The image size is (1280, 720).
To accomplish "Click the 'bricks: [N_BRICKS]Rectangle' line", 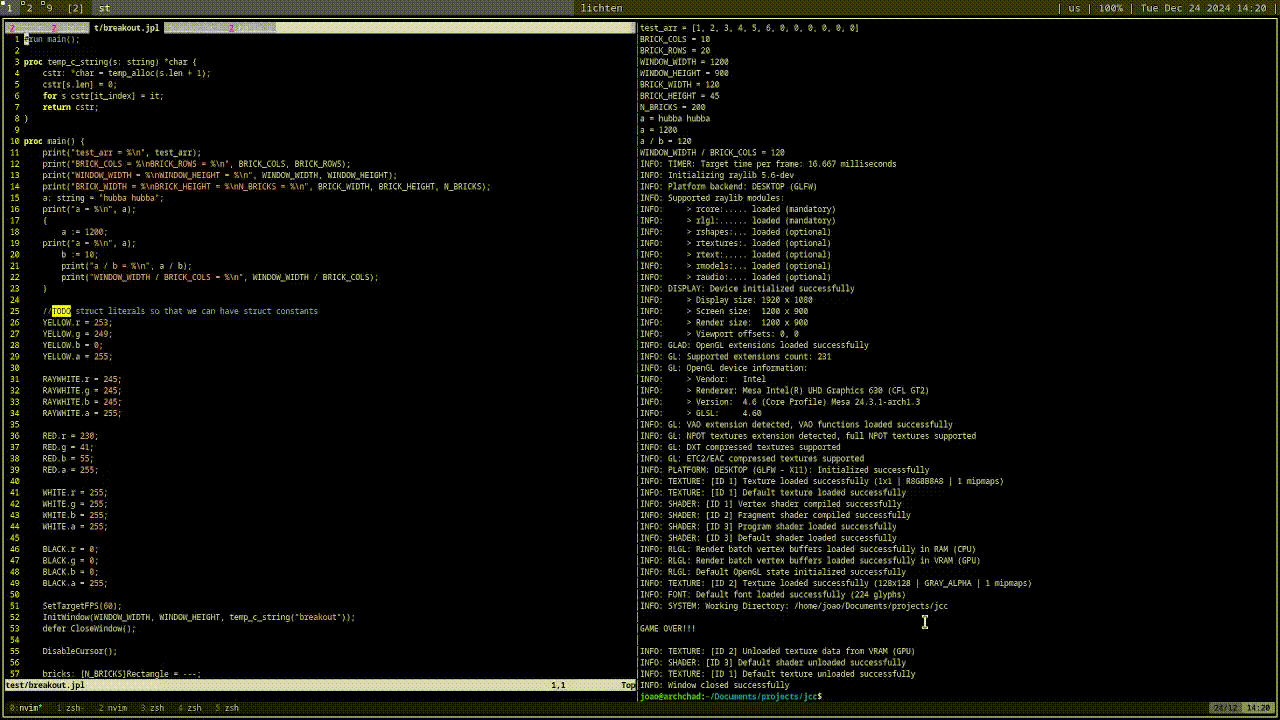I will (x=121, y=674).
